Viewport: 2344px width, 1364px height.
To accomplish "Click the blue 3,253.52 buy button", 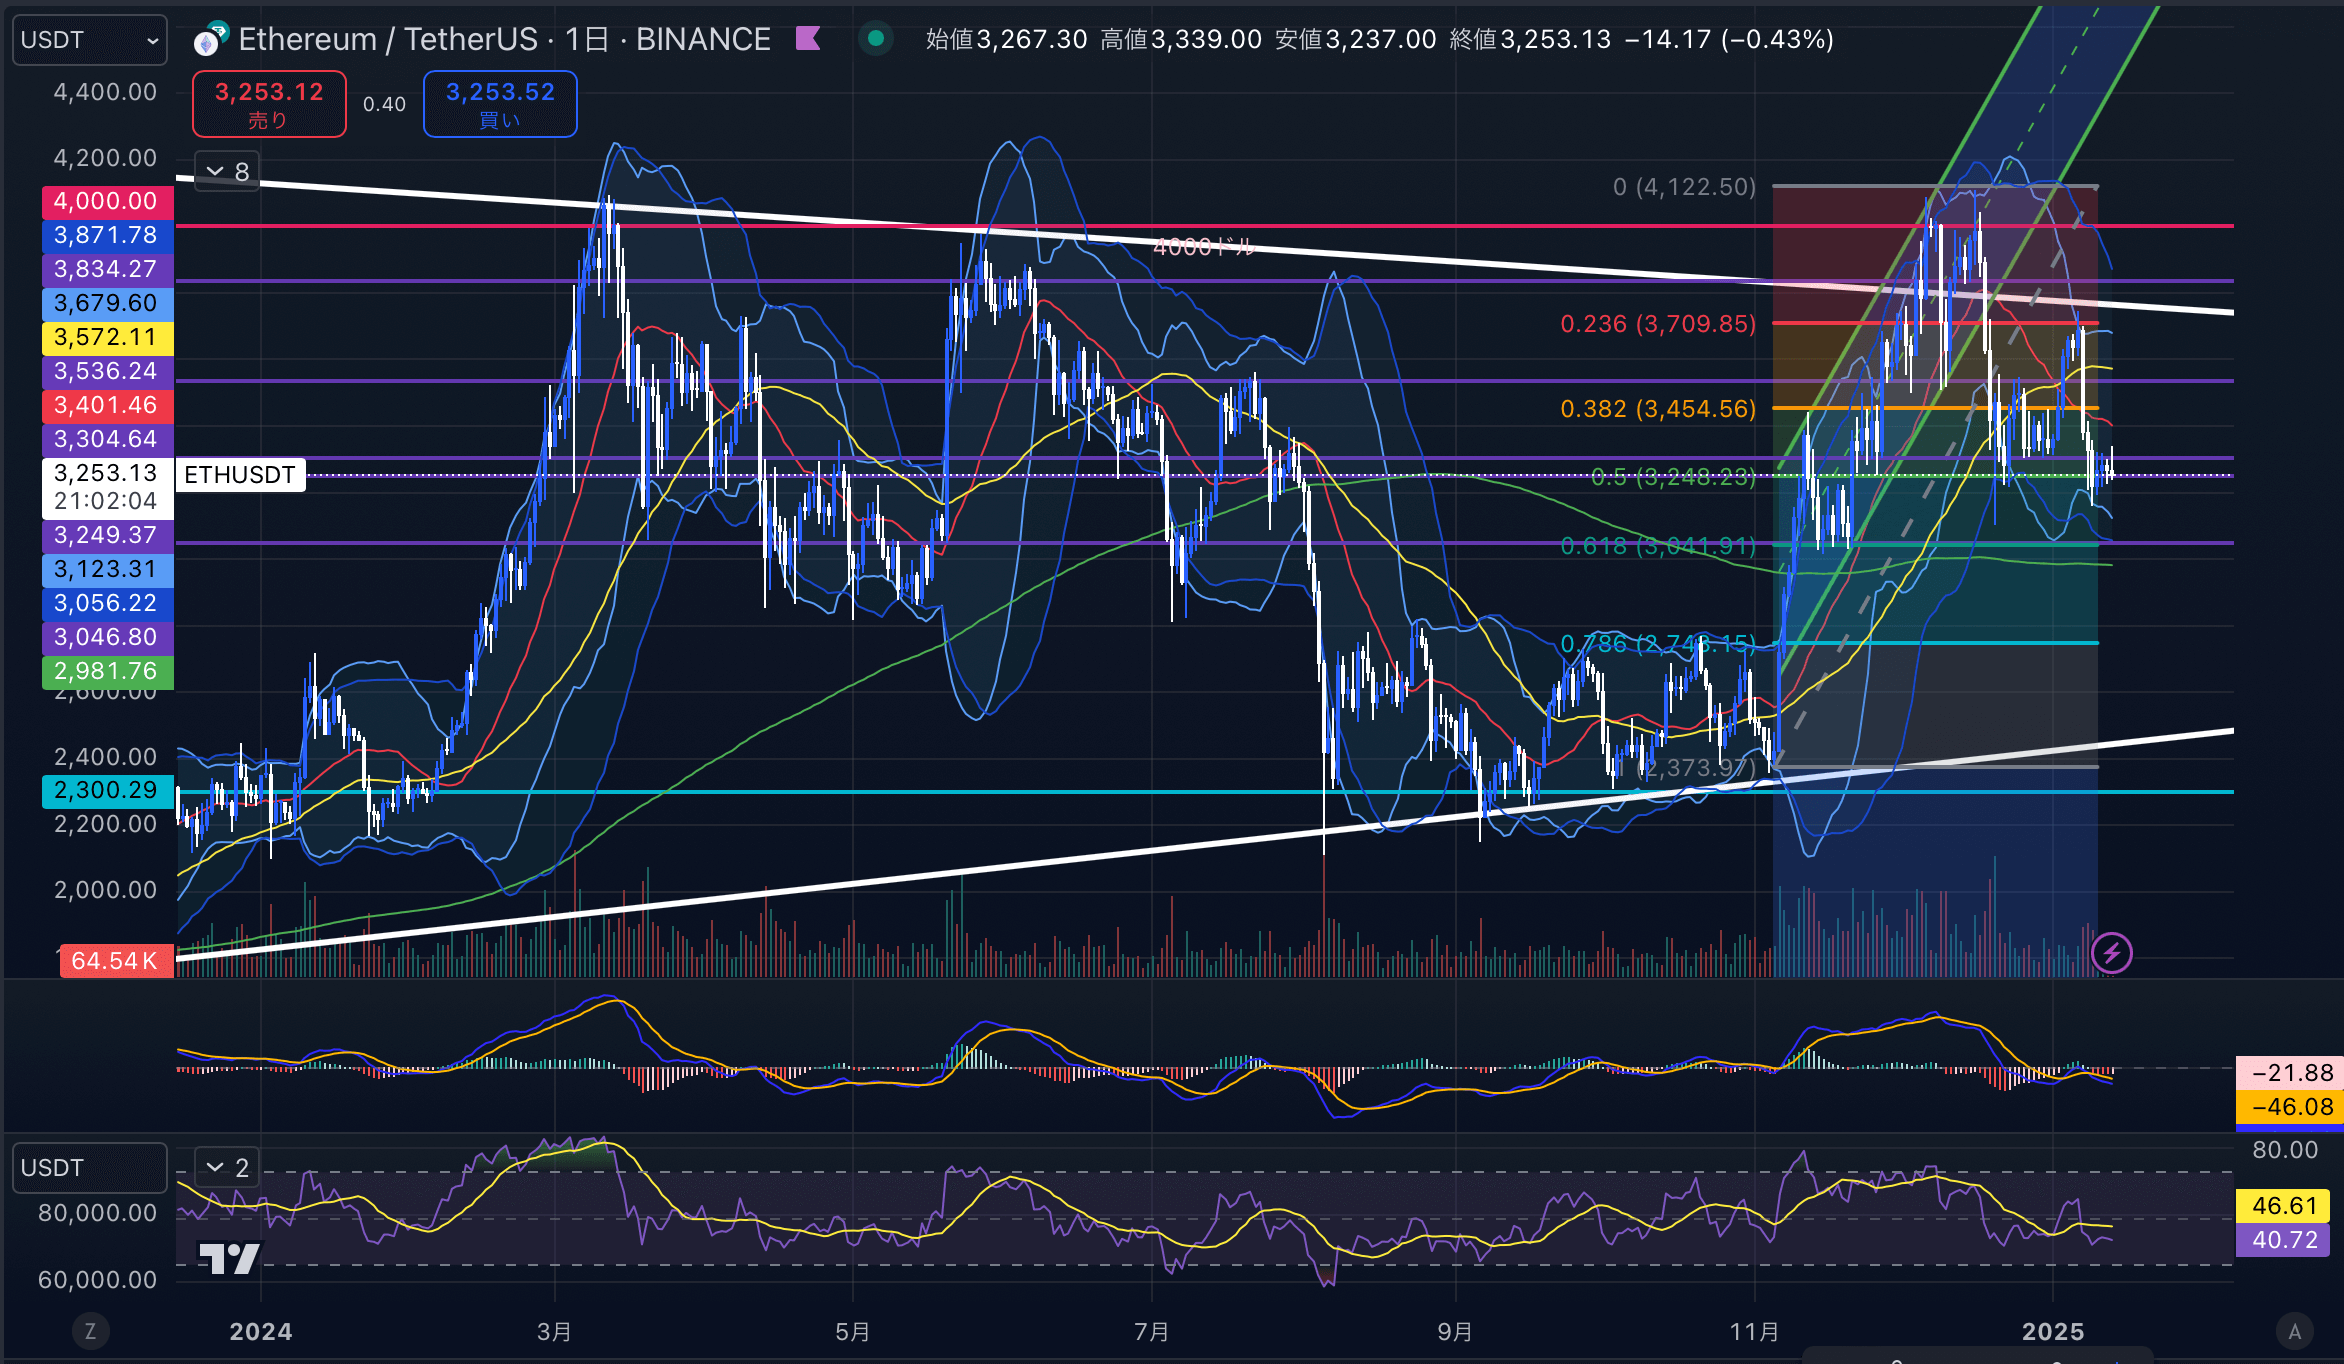I will tap(500, 104).
